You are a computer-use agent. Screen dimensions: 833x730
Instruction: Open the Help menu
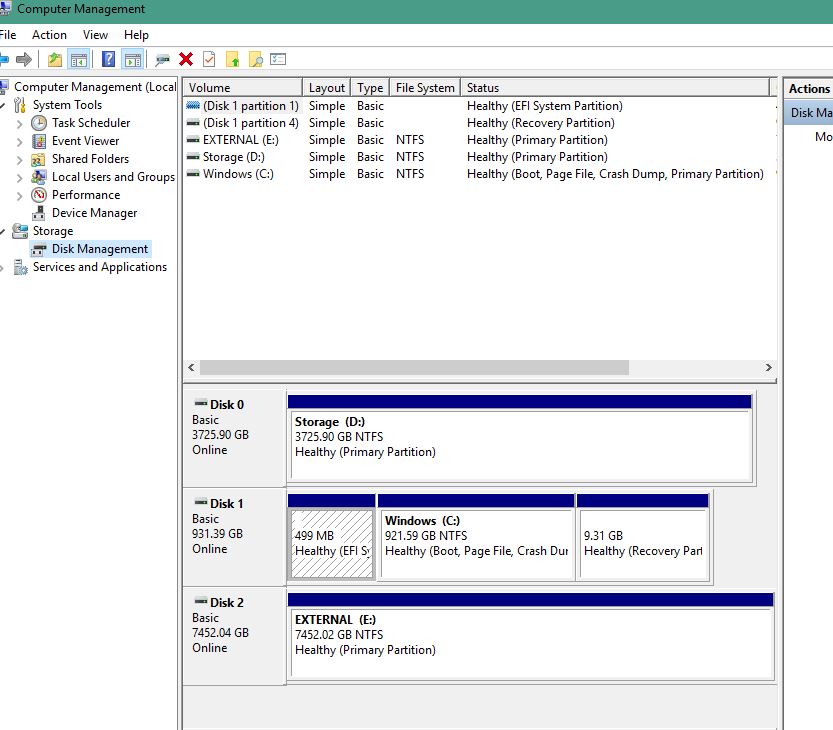[136, 35]
